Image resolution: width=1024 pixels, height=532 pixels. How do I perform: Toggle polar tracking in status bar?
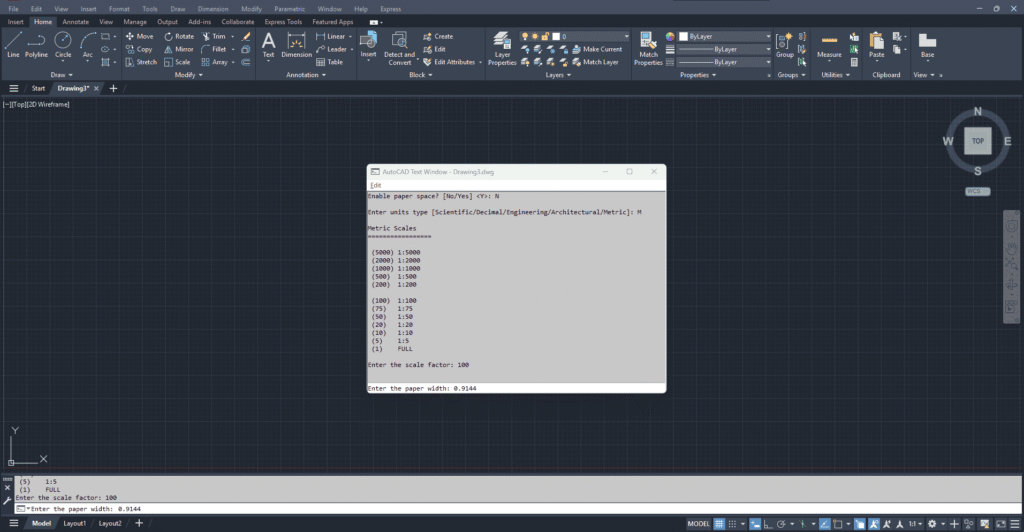click(x=781, y=524)
